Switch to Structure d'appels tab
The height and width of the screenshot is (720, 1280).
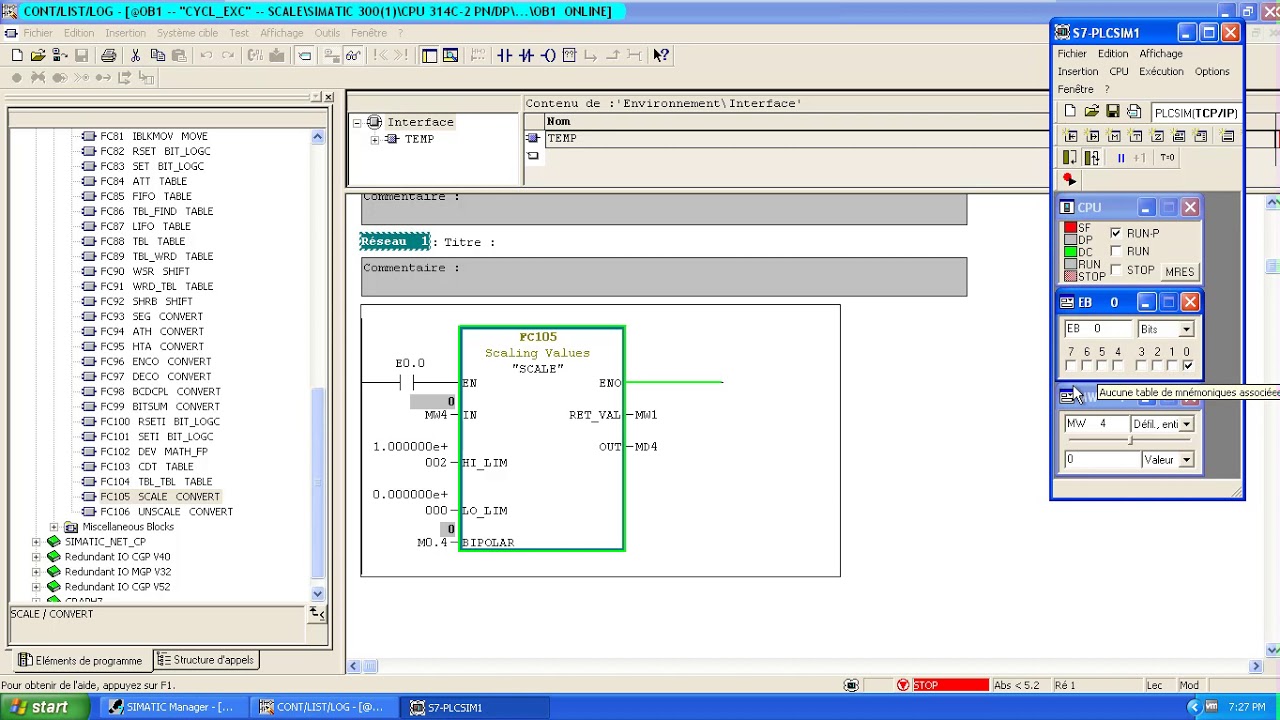205,660
